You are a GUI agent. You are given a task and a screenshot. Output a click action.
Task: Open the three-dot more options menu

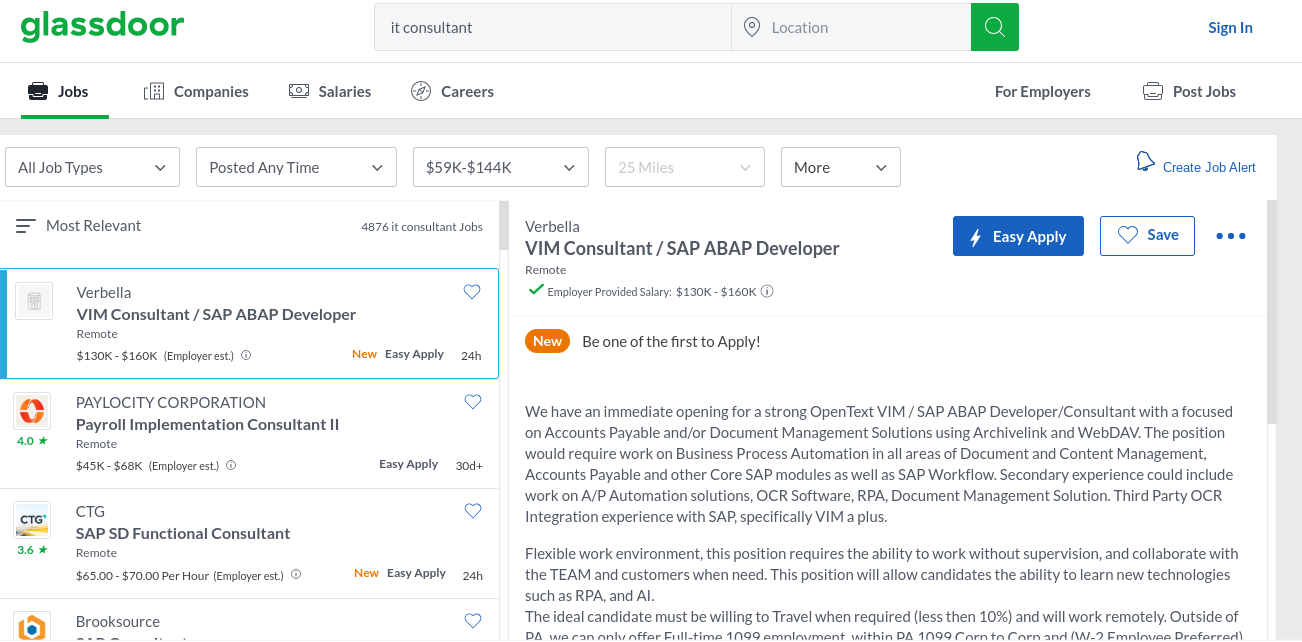coord(1231,236)
